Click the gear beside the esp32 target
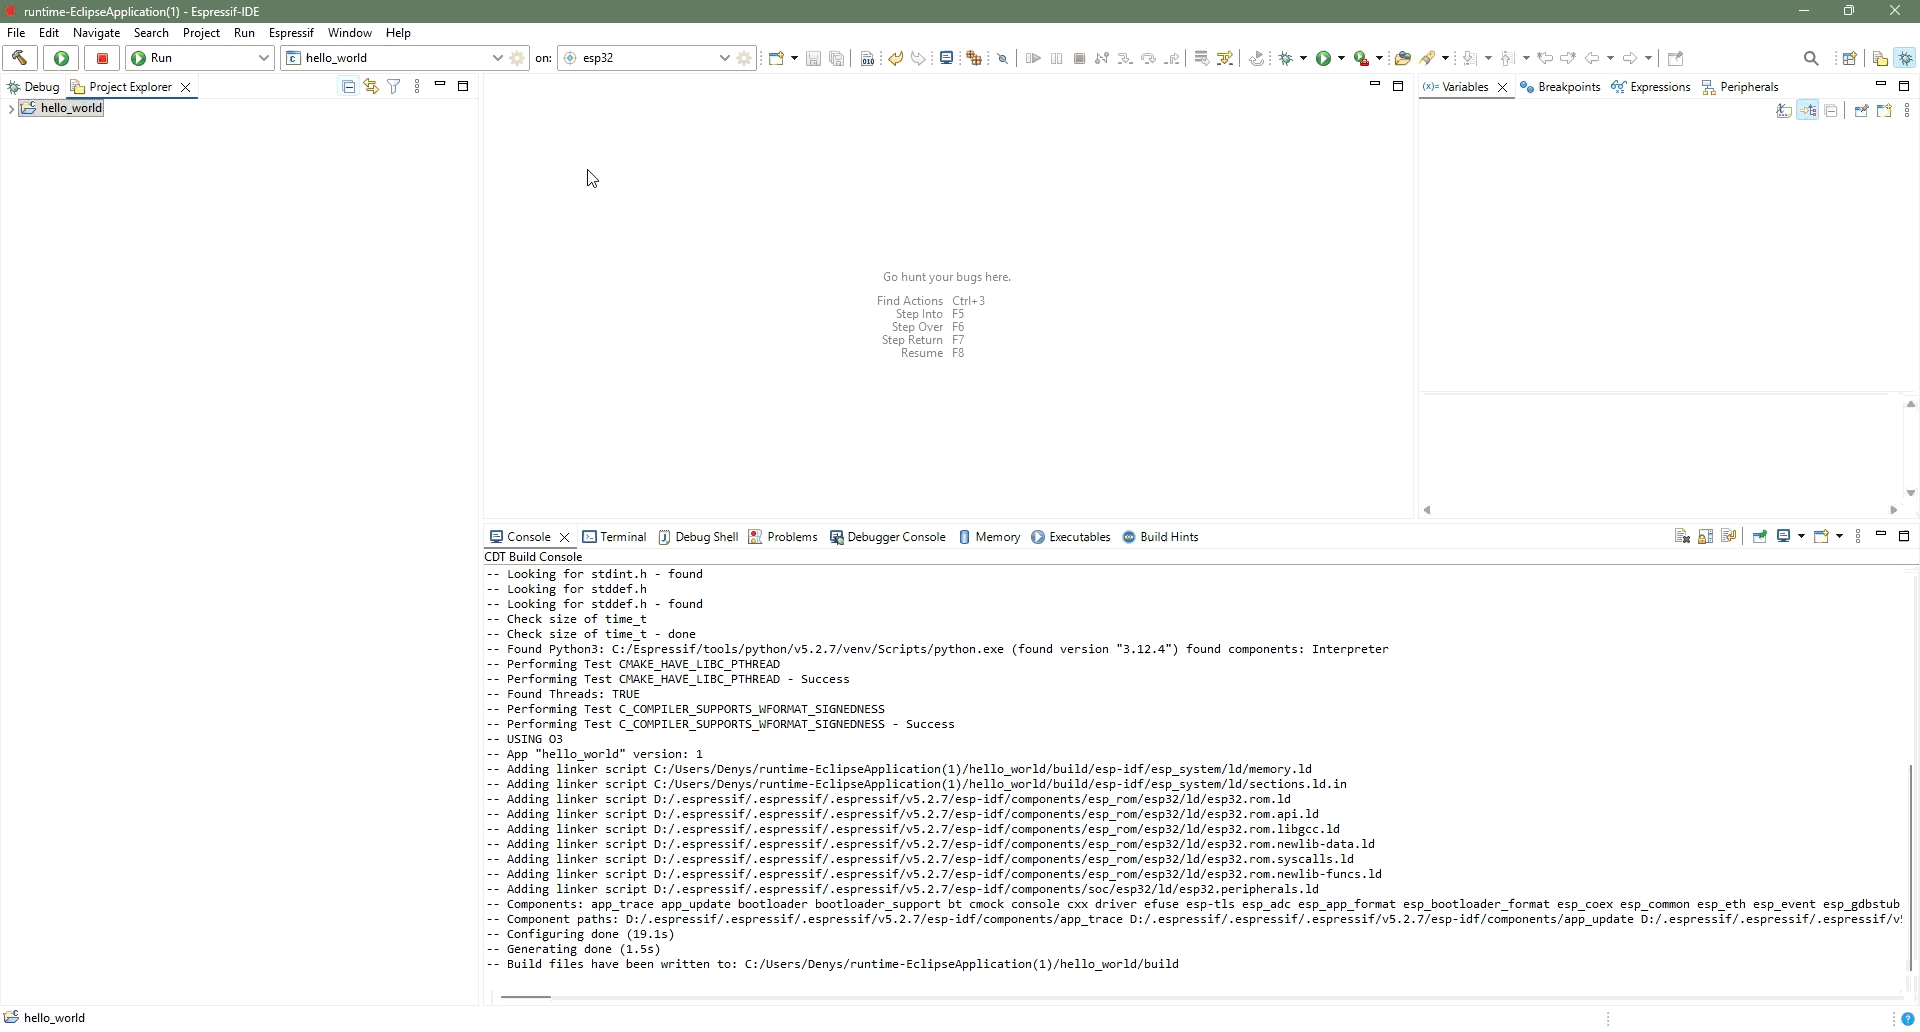 click(x=744, y=58)
